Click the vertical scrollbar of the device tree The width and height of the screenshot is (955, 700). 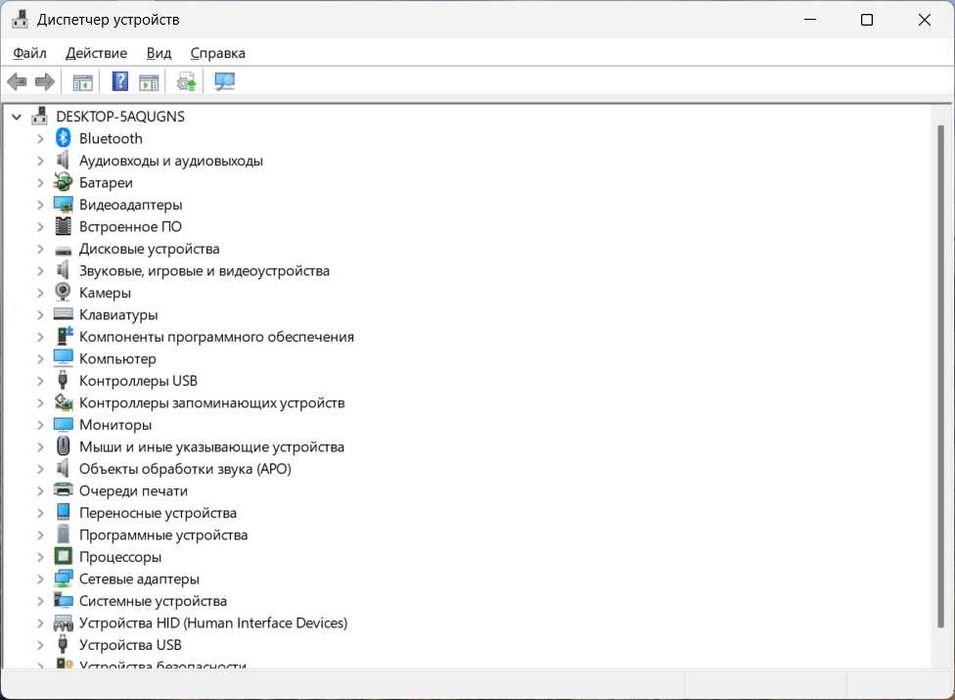tap(941, 376)
